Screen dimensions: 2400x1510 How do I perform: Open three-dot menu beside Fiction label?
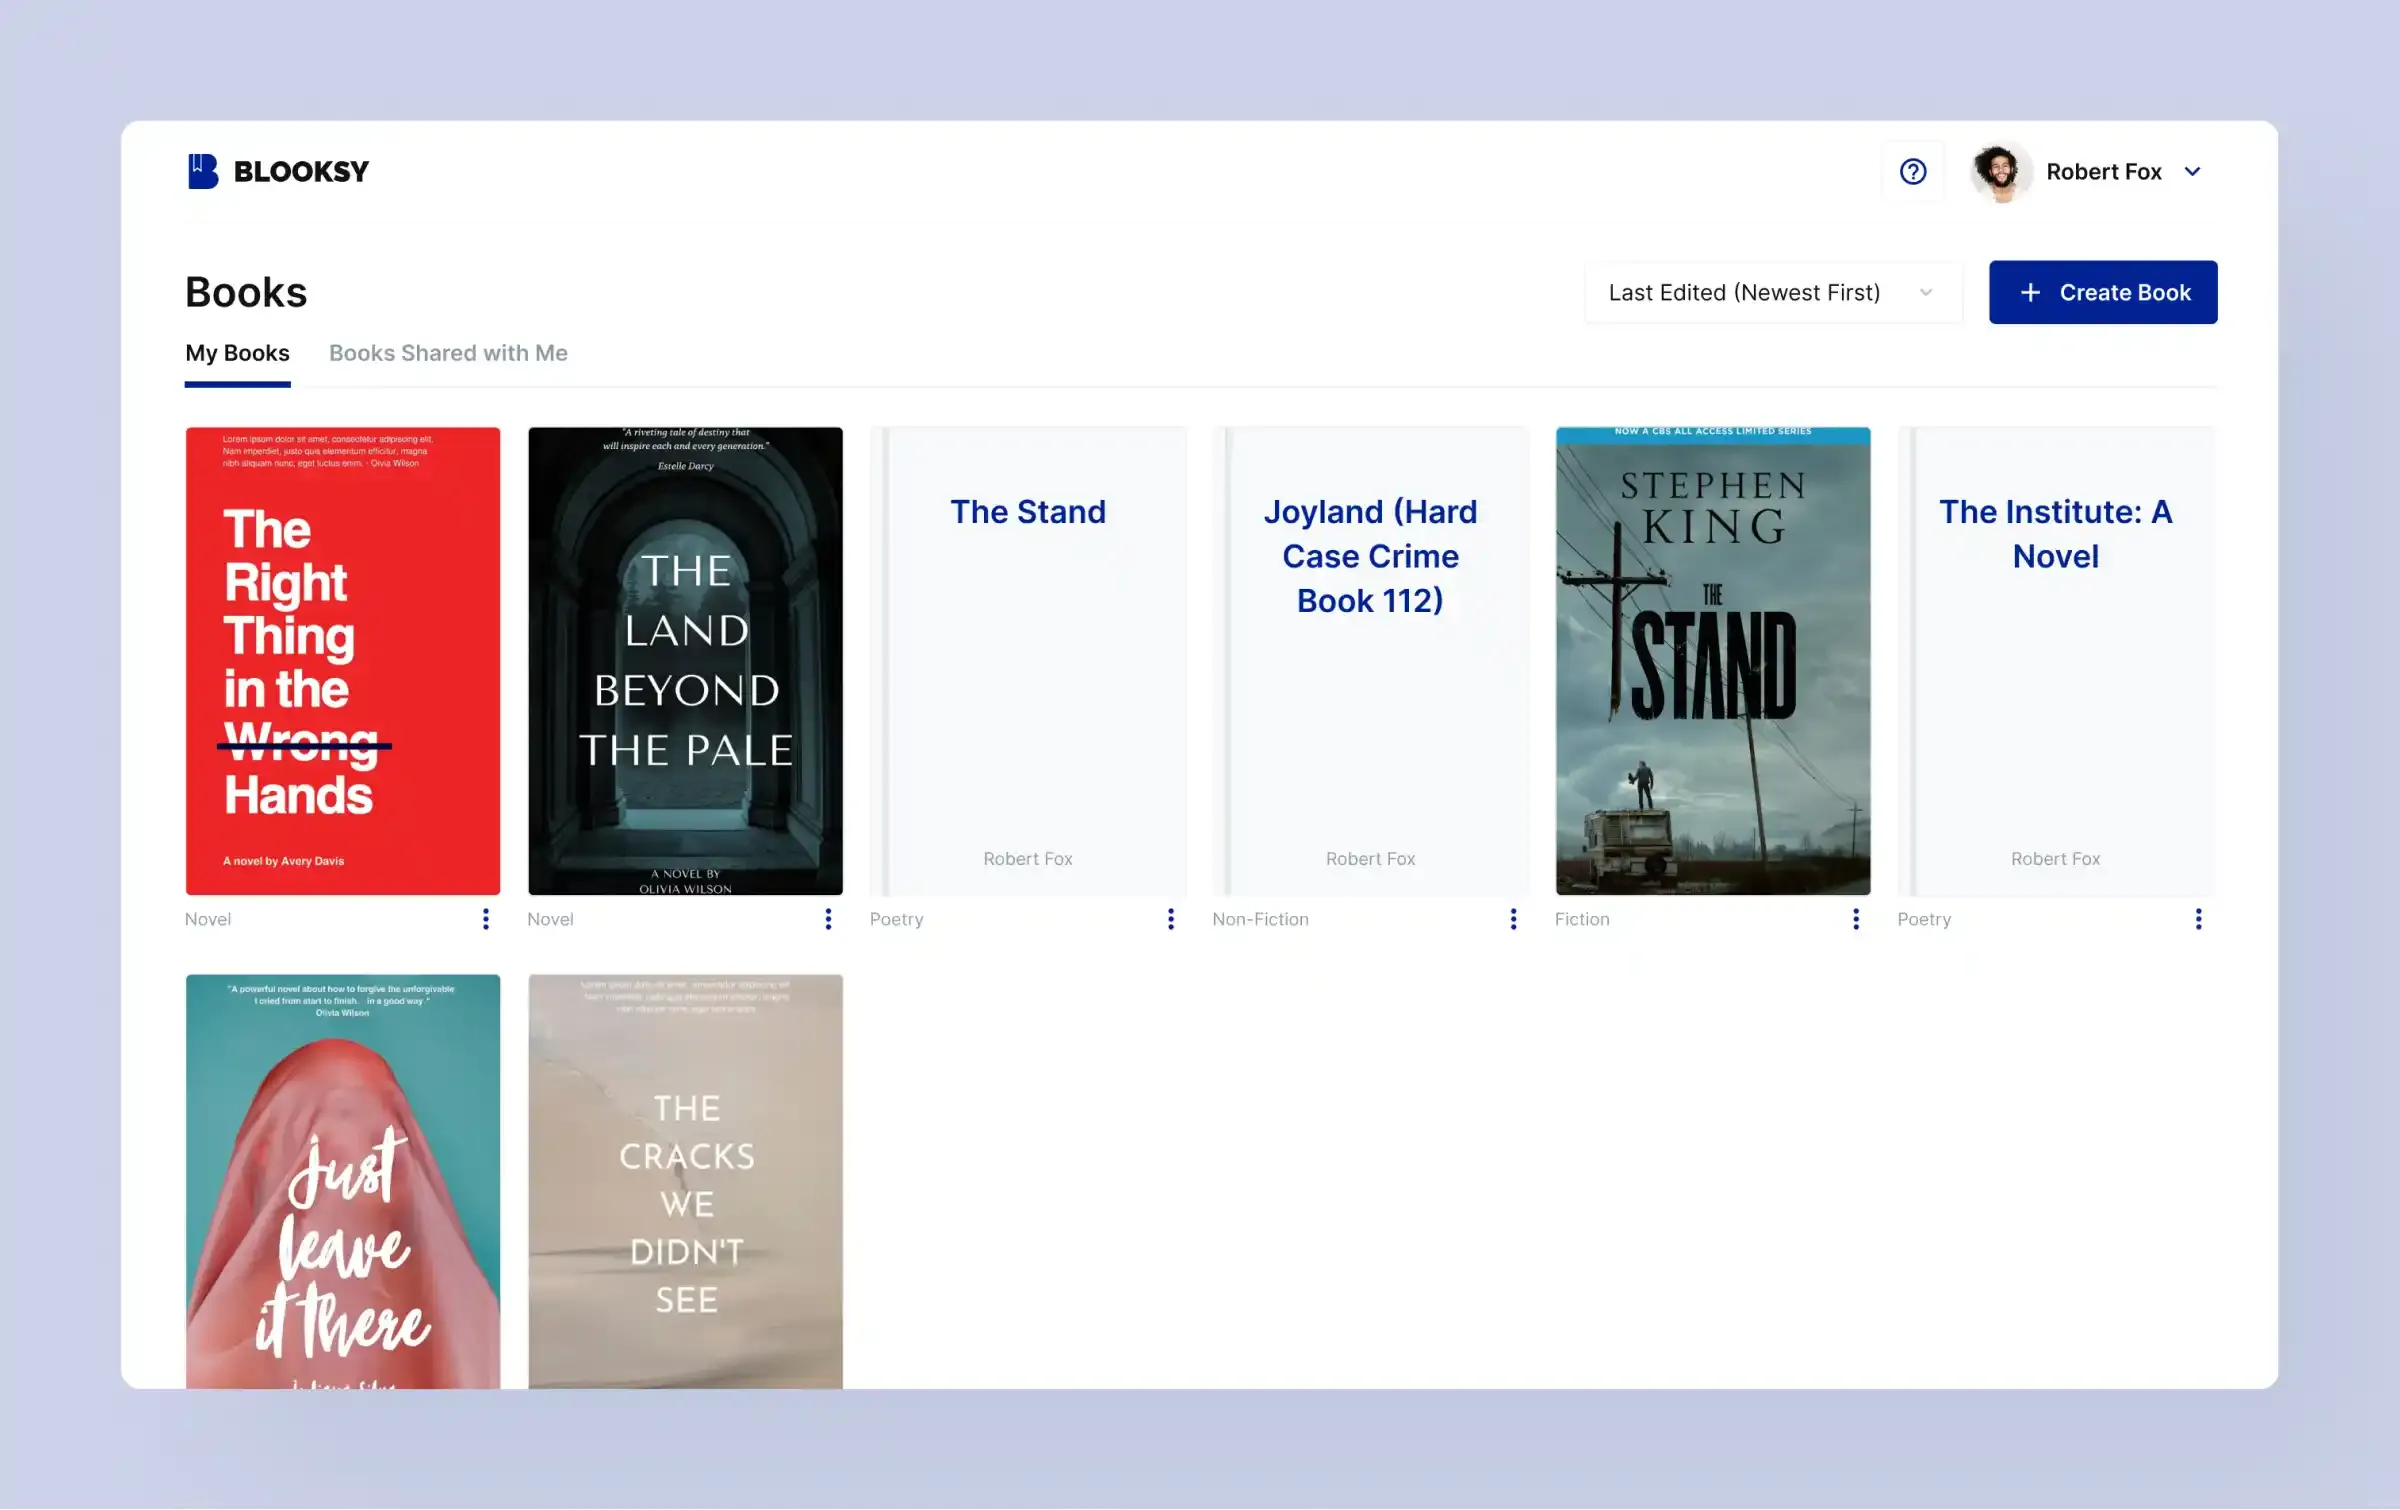pos(1856,919)
